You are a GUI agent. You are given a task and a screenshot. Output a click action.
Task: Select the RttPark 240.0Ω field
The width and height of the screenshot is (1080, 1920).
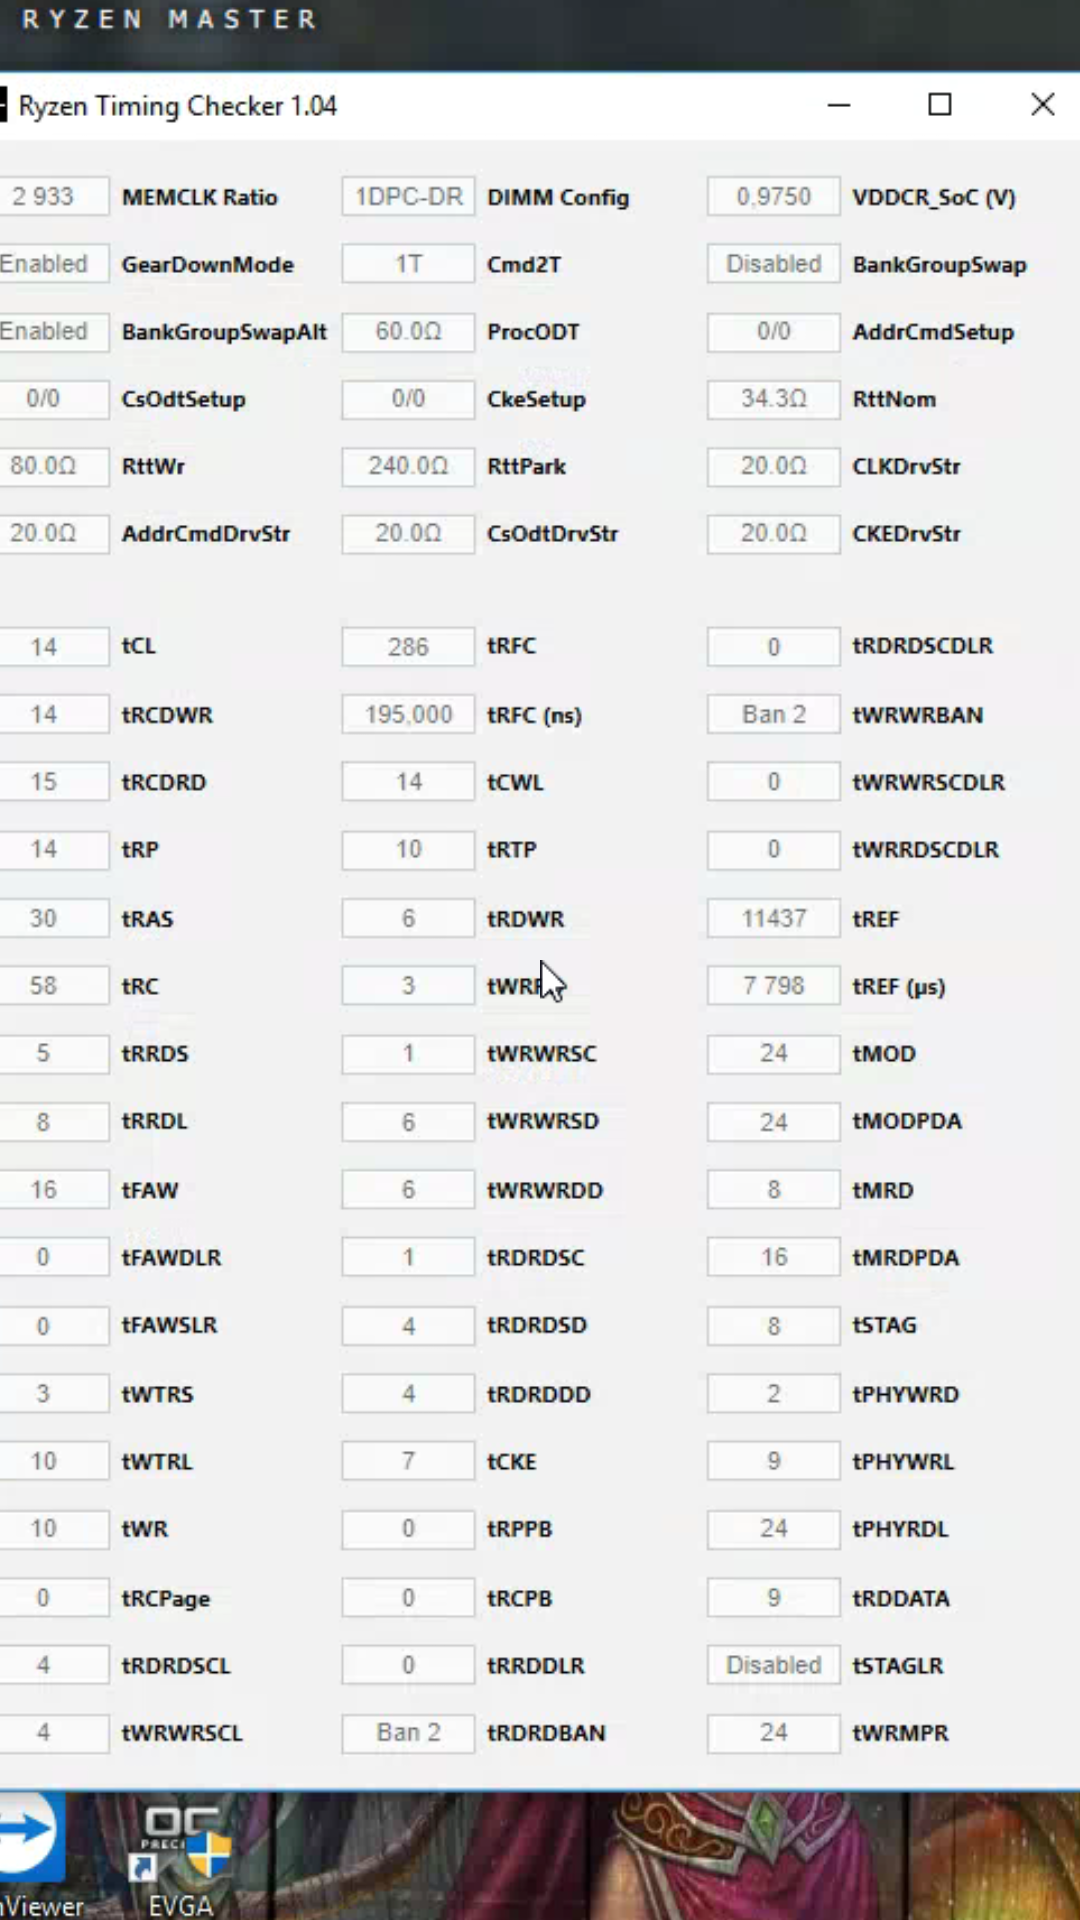408,466
